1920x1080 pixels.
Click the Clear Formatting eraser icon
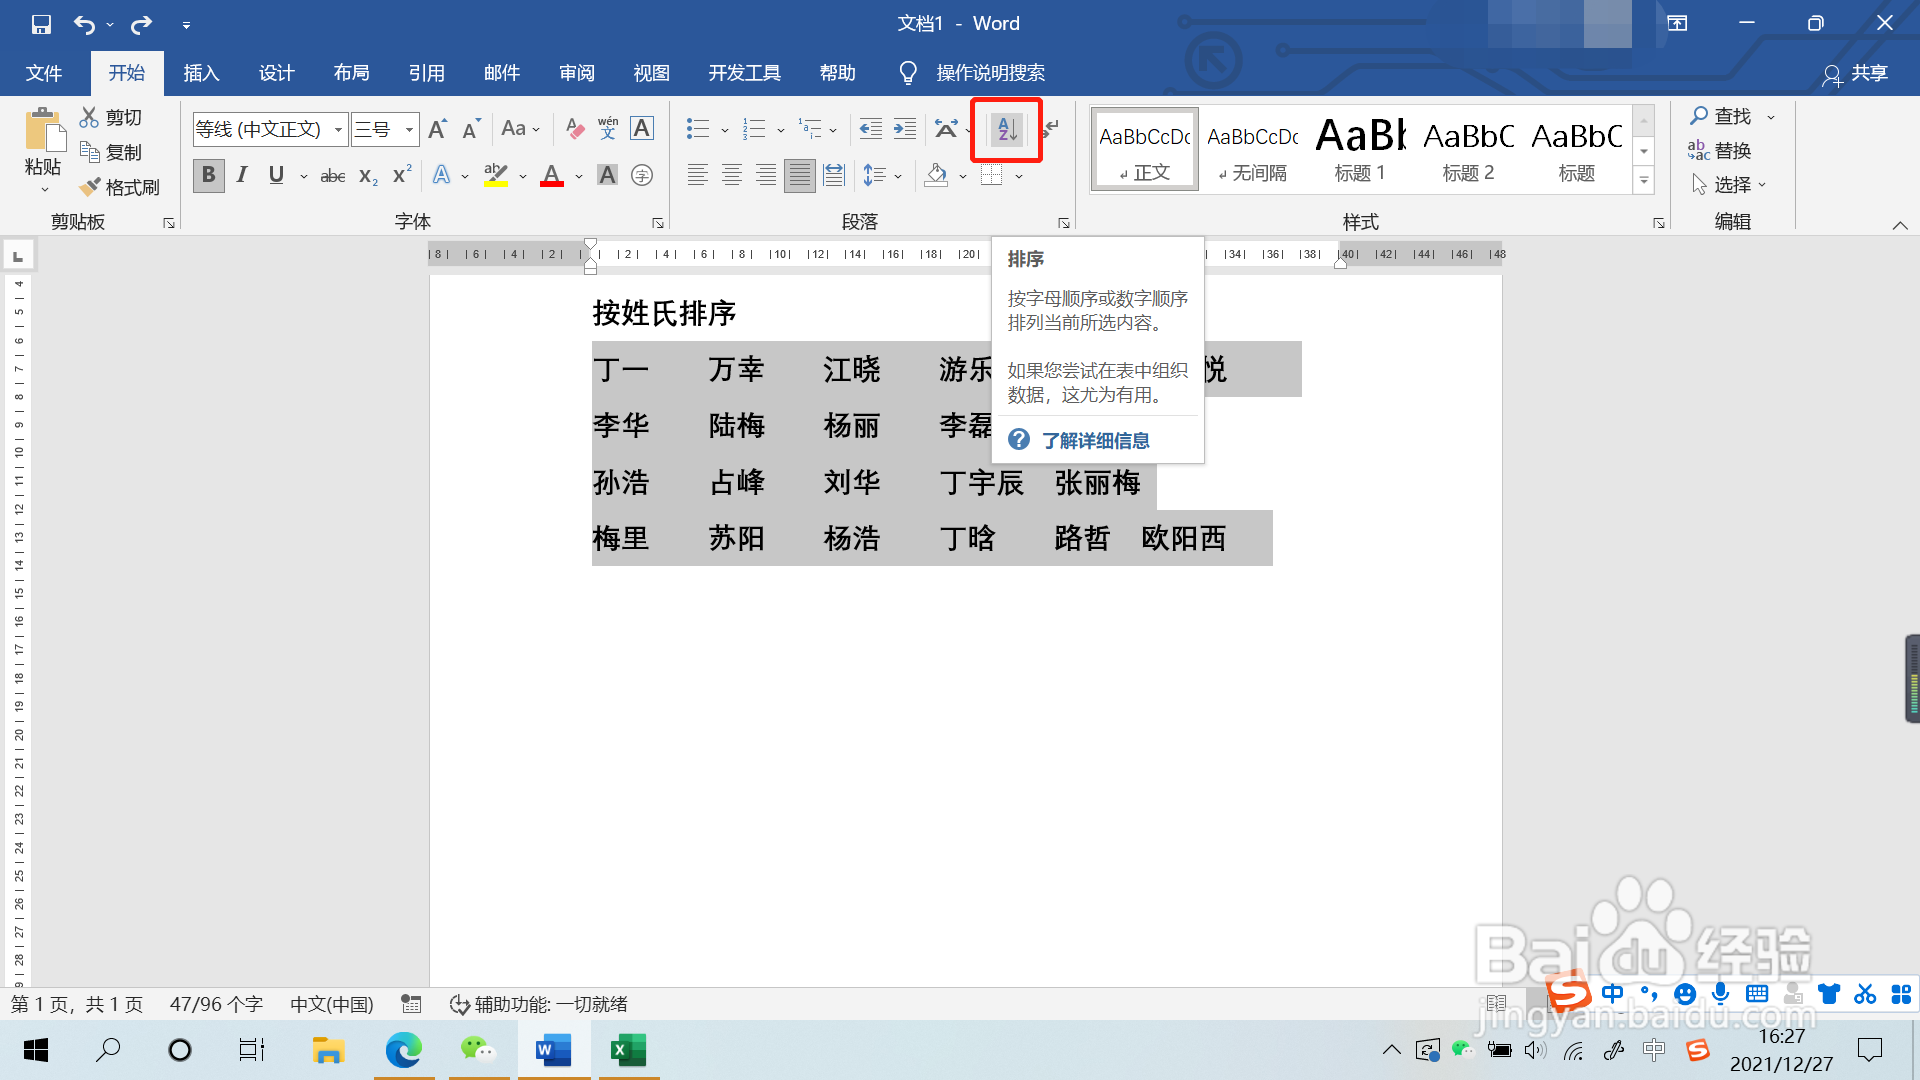(x=575, y=129)
